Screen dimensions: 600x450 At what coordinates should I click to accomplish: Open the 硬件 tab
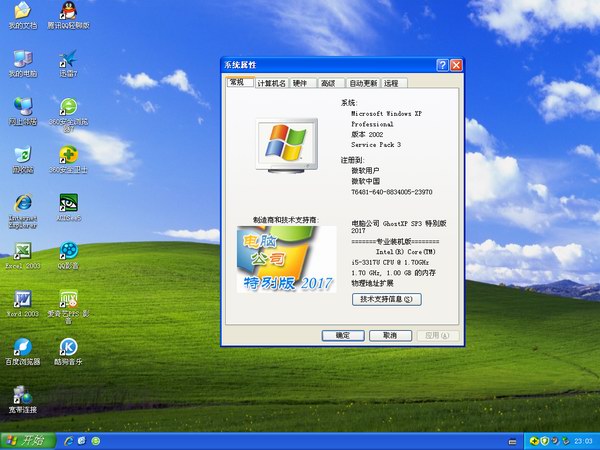click(303, 83)
